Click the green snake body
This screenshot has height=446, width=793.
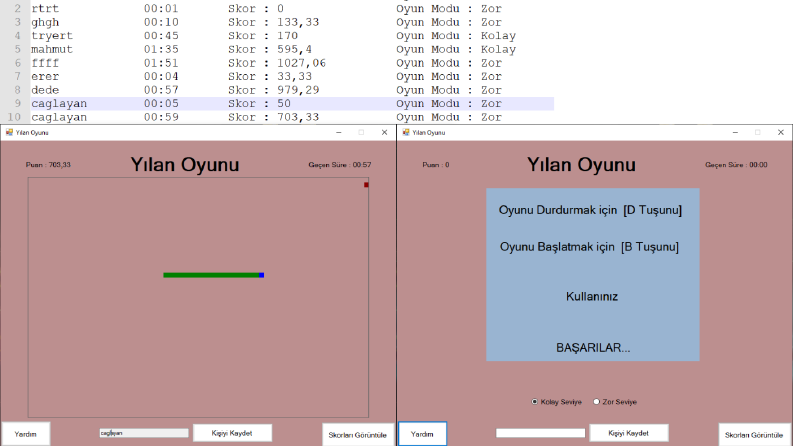(211, 275)
